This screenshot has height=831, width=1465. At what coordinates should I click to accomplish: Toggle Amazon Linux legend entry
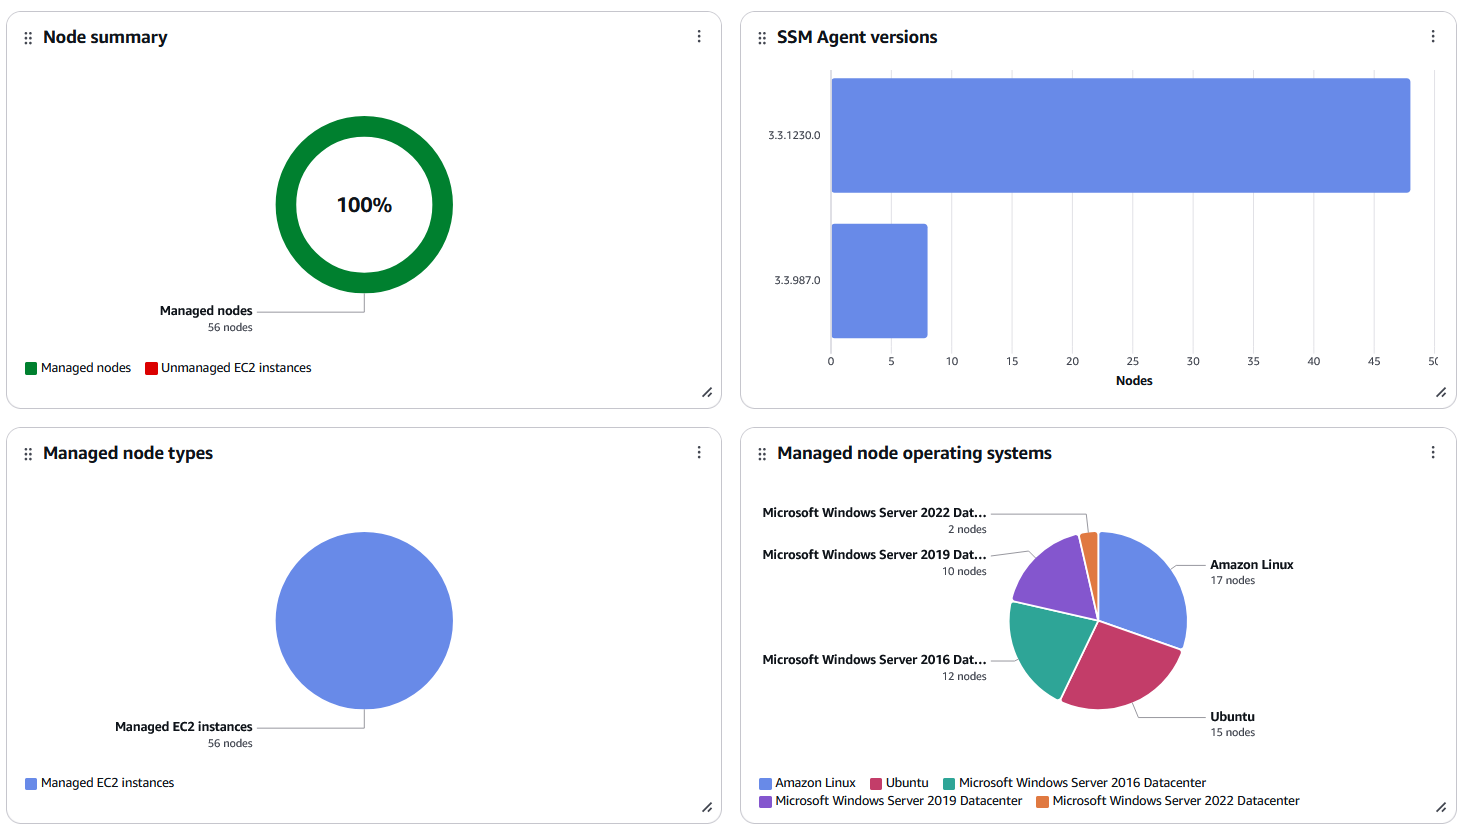(x=807, y=783)
